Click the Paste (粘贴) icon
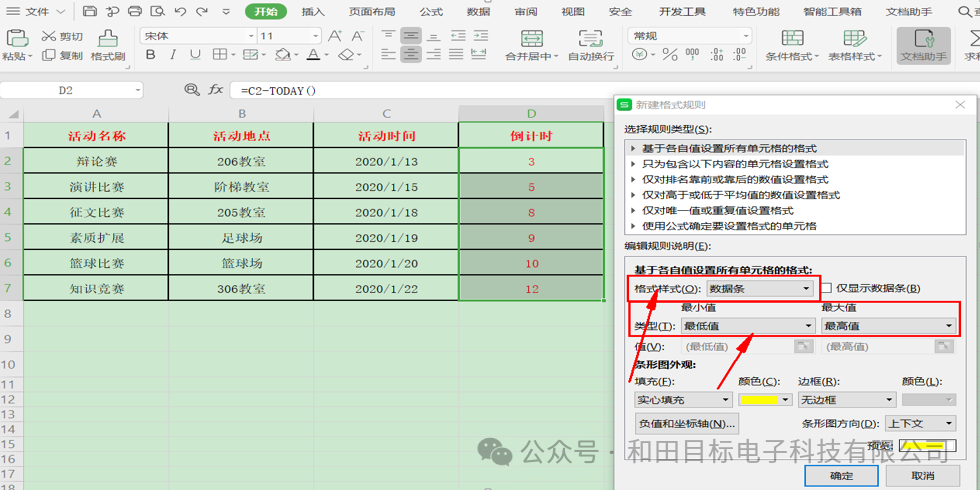The height and width of the screenshot is (490, 980). 16,39
